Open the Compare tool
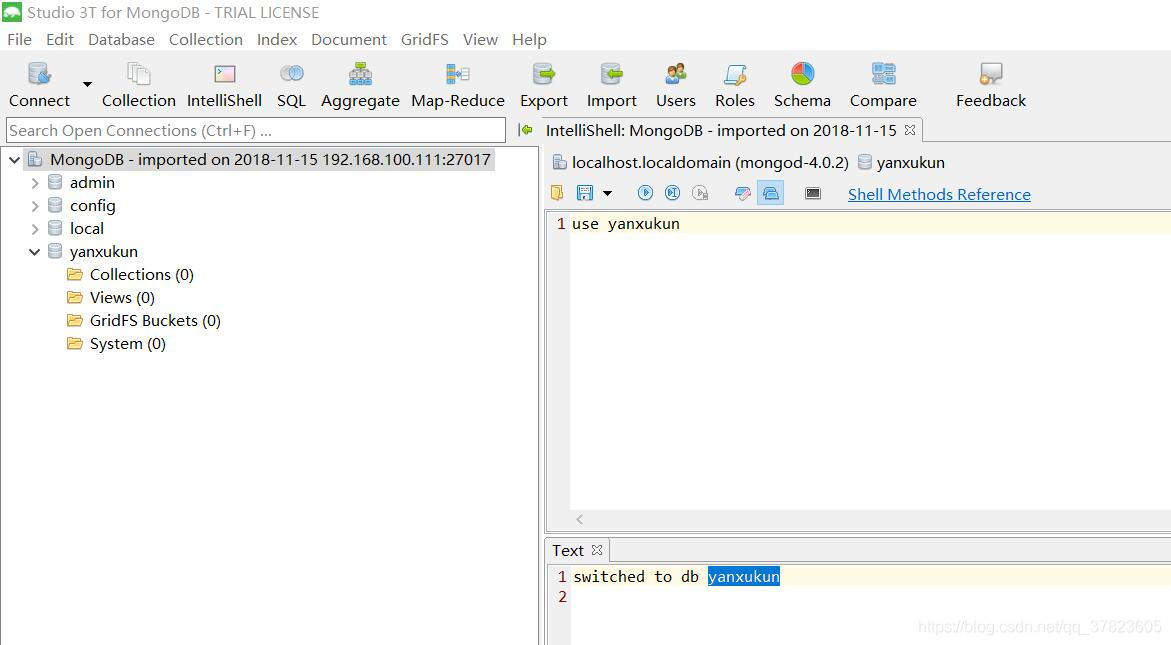 pos(883,86)
